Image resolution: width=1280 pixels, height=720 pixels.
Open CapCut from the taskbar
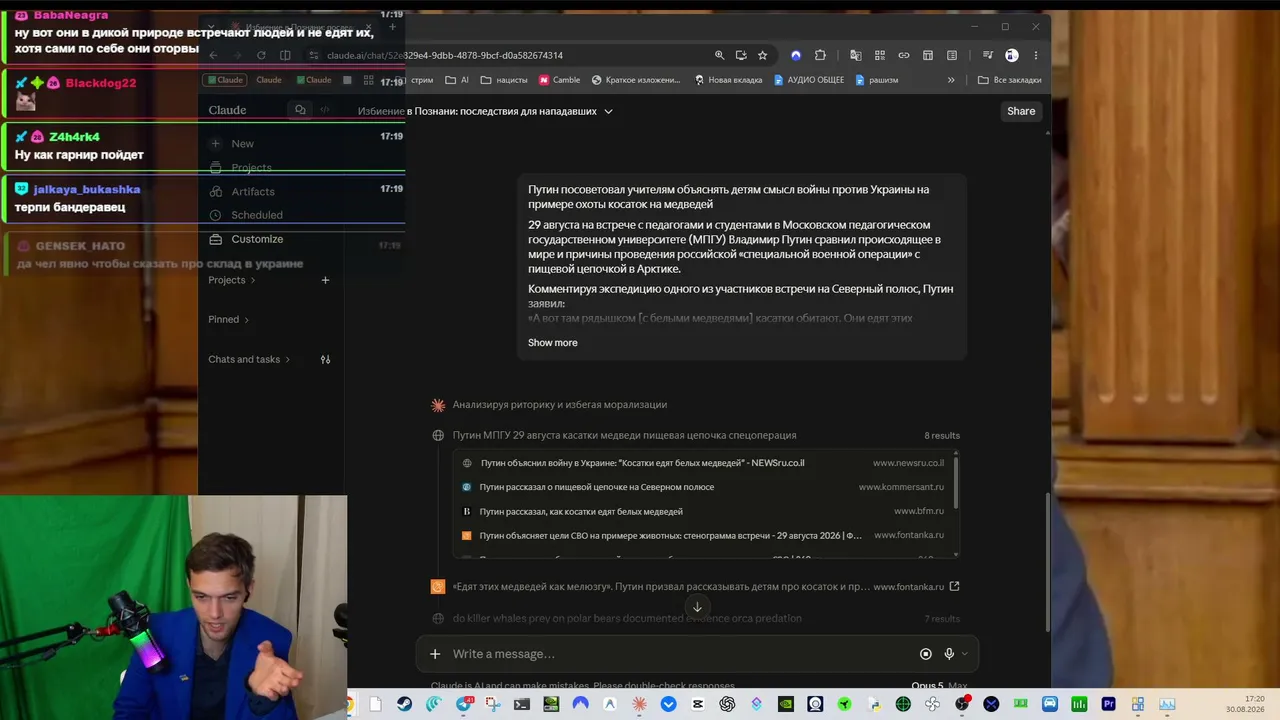[698, 704]
